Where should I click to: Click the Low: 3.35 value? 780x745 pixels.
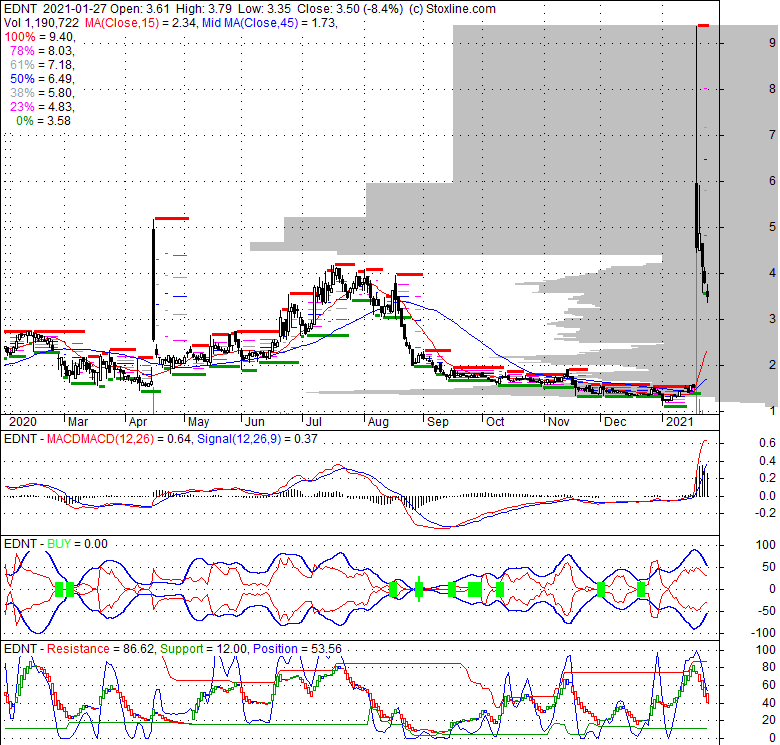coord(264,9)
